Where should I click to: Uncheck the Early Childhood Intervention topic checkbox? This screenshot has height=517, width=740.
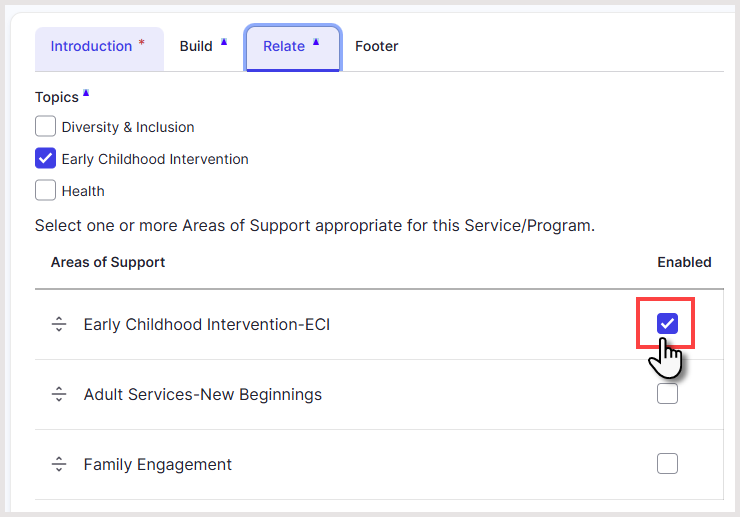[45, 159]
